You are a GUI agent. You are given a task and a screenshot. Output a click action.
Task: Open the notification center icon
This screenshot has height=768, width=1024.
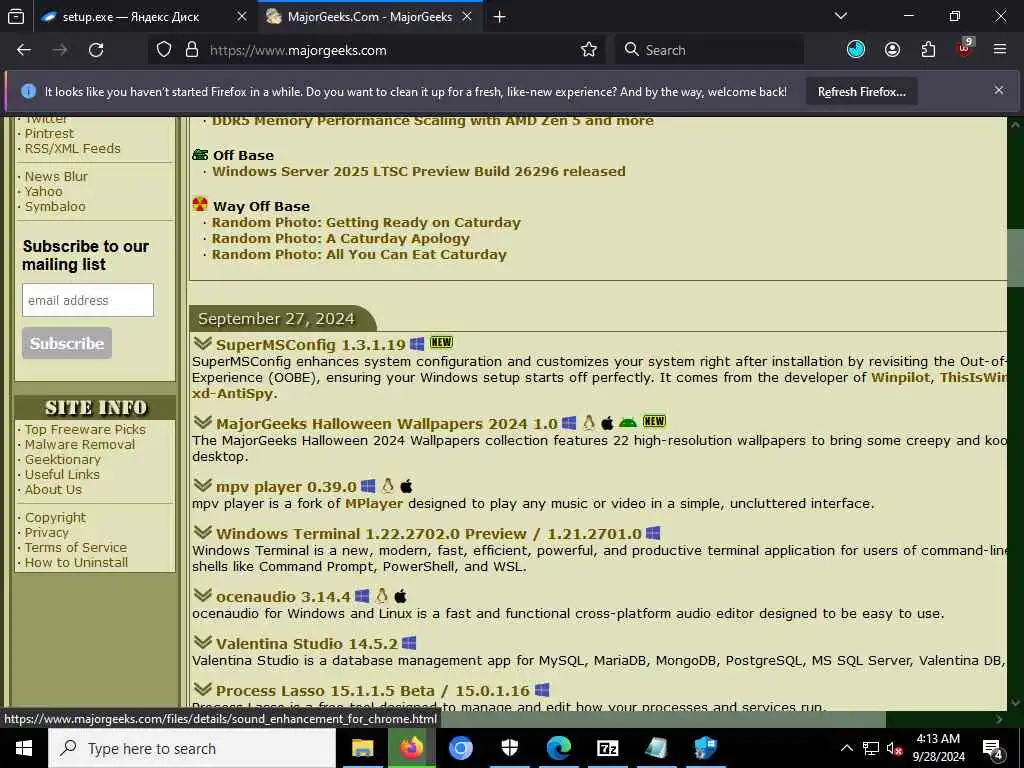[x=992, y=750]
